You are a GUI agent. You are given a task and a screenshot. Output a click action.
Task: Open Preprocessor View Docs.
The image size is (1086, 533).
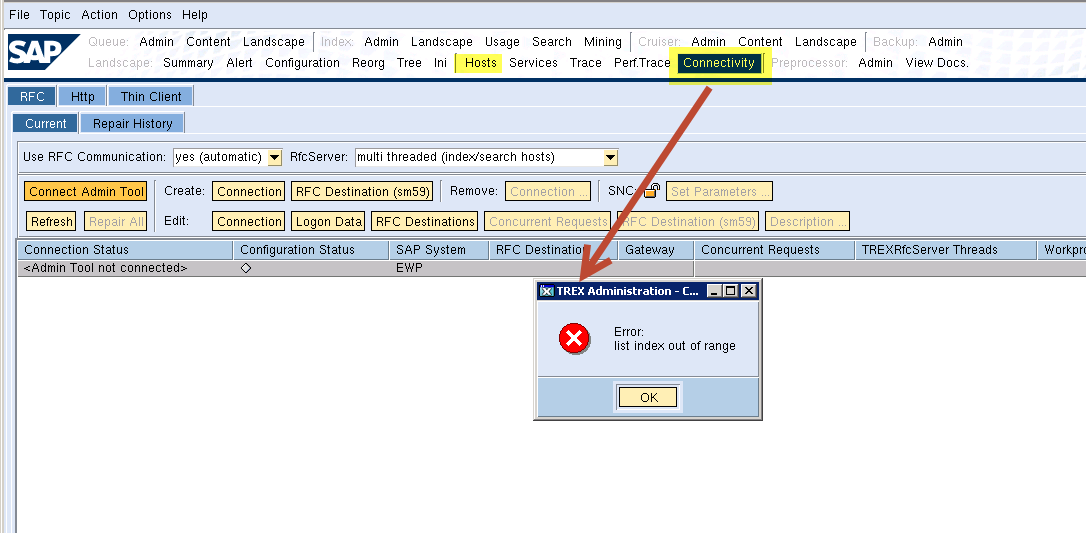(937, 63)
